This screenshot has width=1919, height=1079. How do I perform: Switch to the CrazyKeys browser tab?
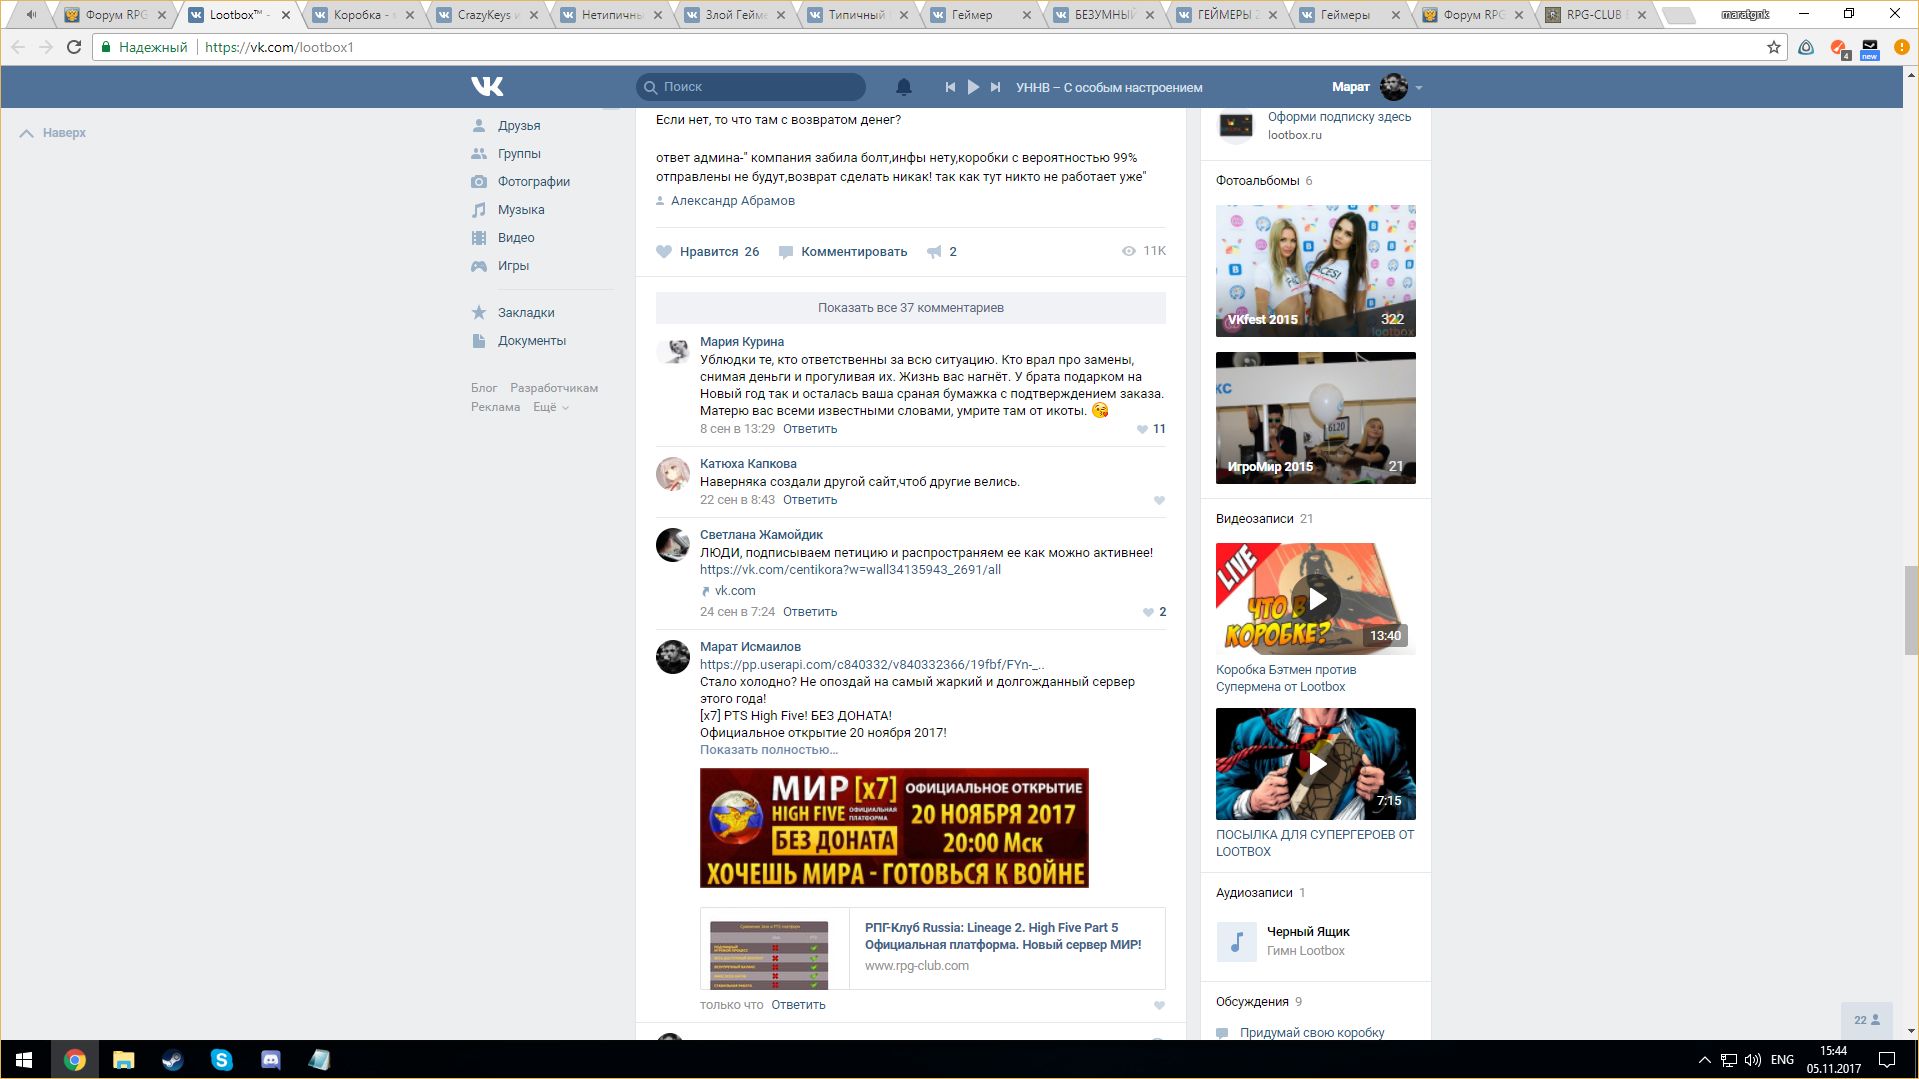(484, 15)
